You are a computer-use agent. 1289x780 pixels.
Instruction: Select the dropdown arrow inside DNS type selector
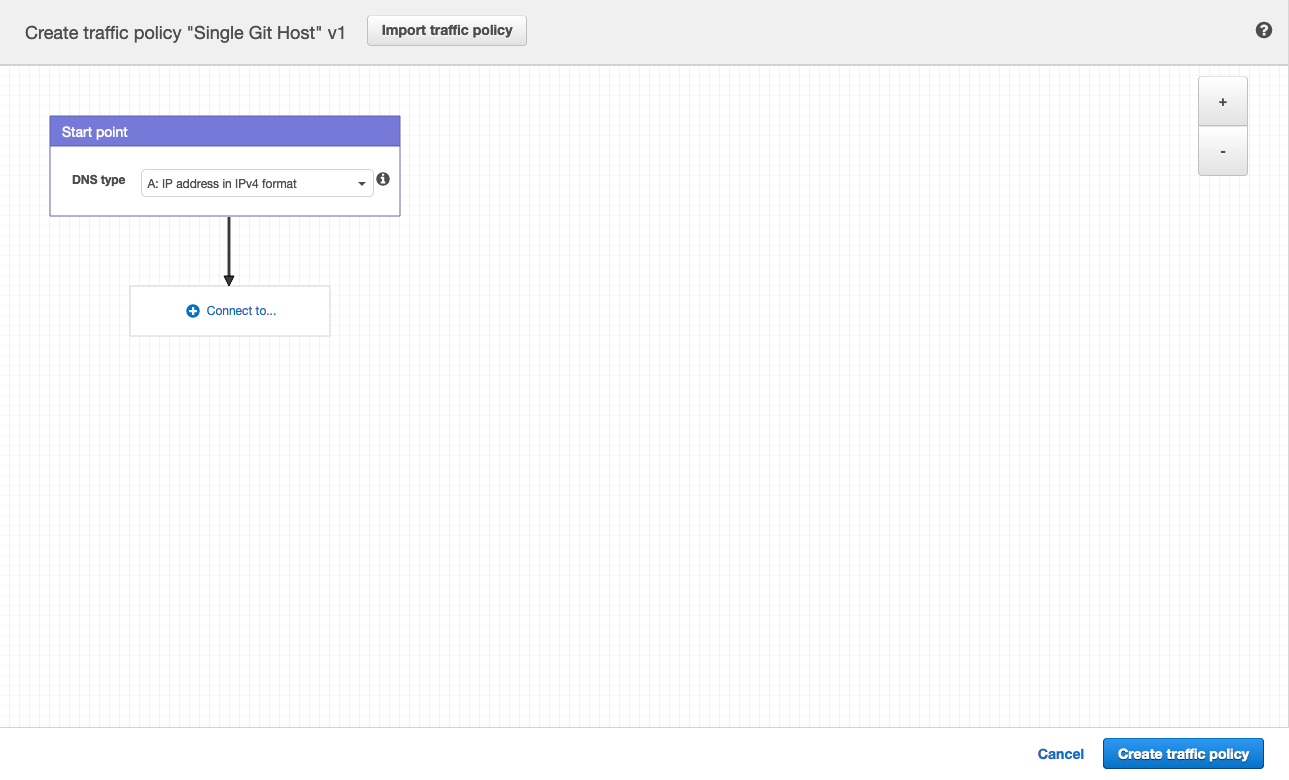[361, 183]
